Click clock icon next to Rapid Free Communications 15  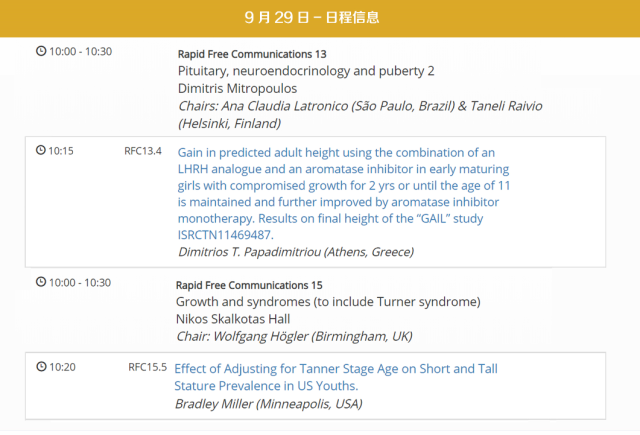pyautogui.click(x=40, y=283)
